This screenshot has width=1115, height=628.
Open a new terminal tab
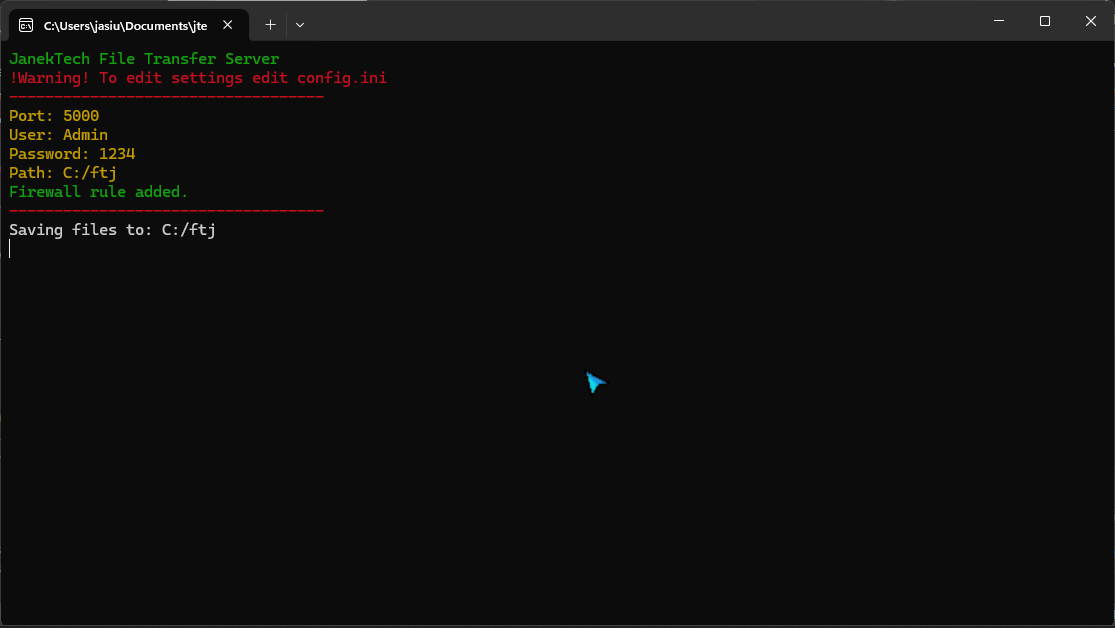click(270, 25)
